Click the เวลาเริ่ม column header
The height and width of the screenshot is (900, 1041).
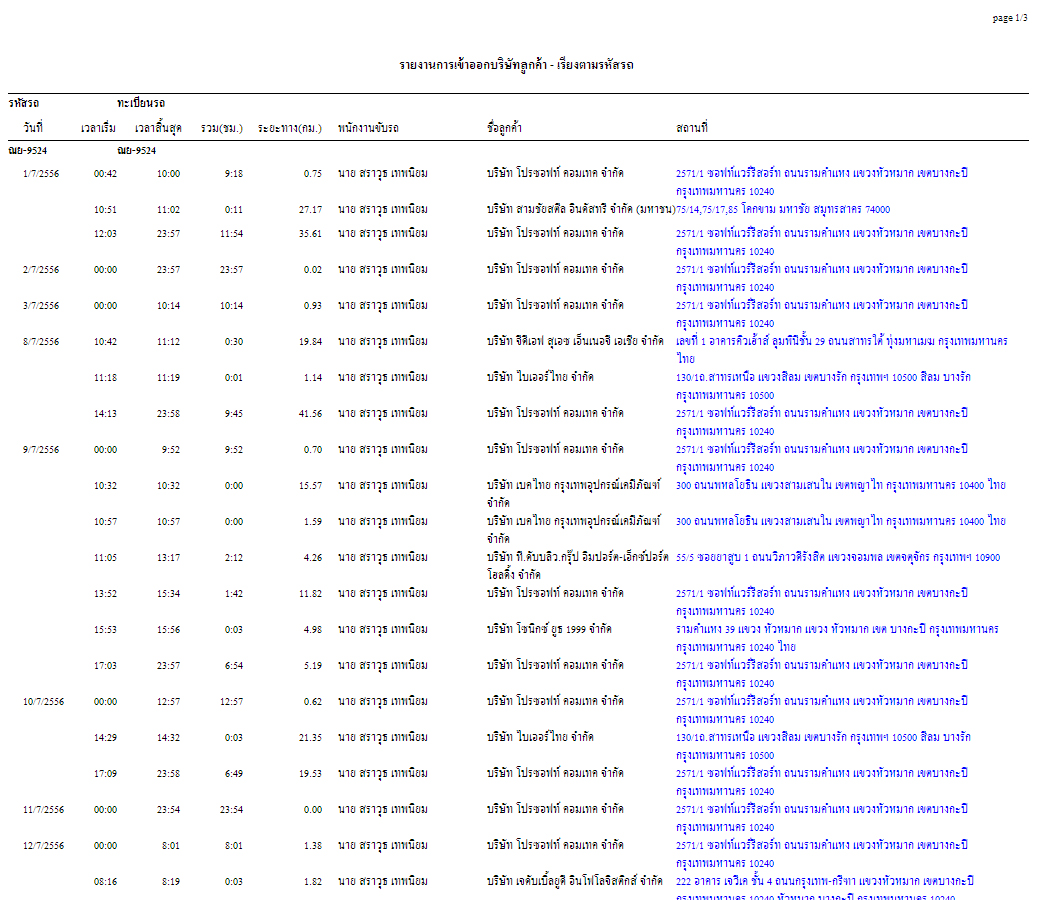click(x=98, y=127)
